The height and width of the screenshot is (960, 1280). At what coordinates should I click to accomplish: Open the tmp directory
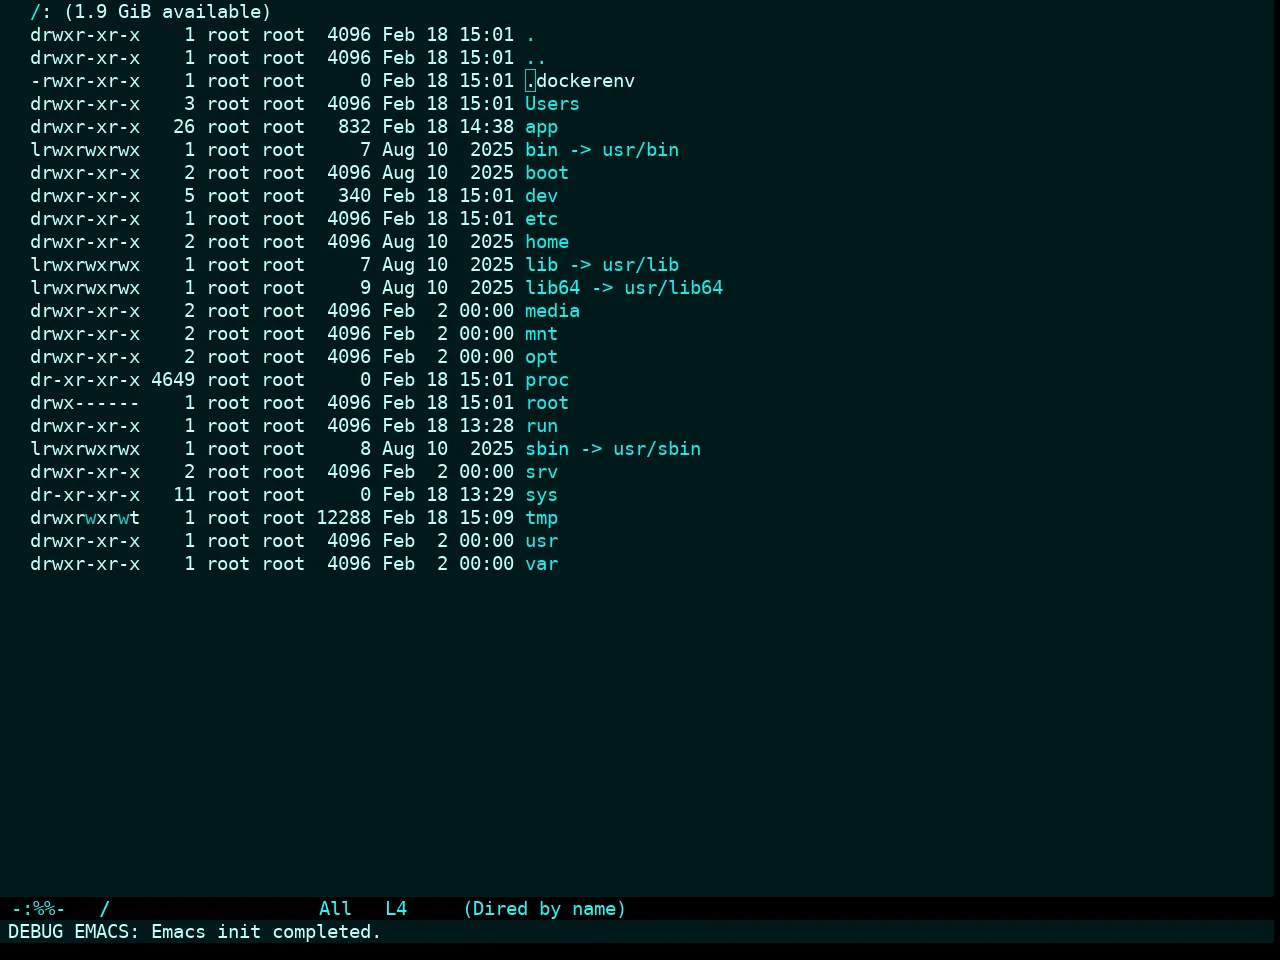541,518
